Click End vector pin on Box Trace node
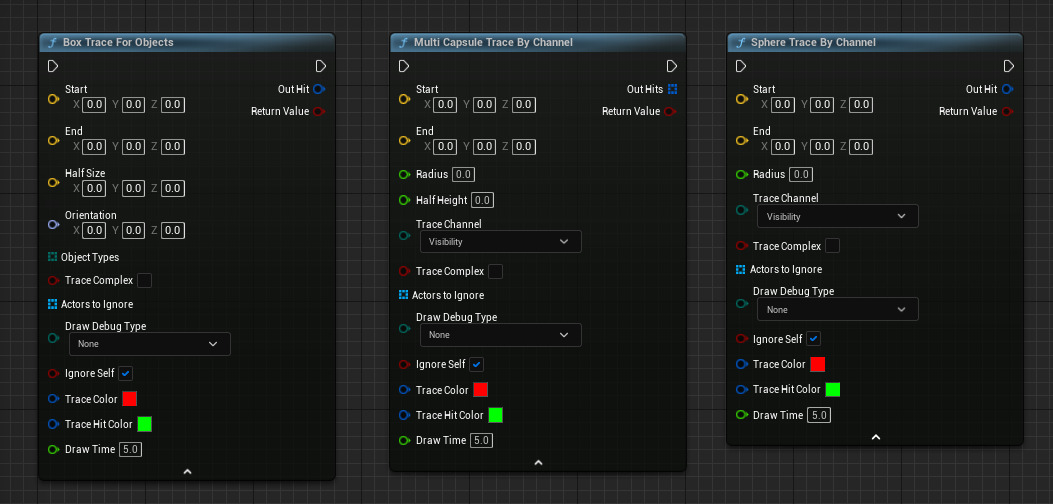The height and width of the screenshot is (504, 1053). coord(54,140)
